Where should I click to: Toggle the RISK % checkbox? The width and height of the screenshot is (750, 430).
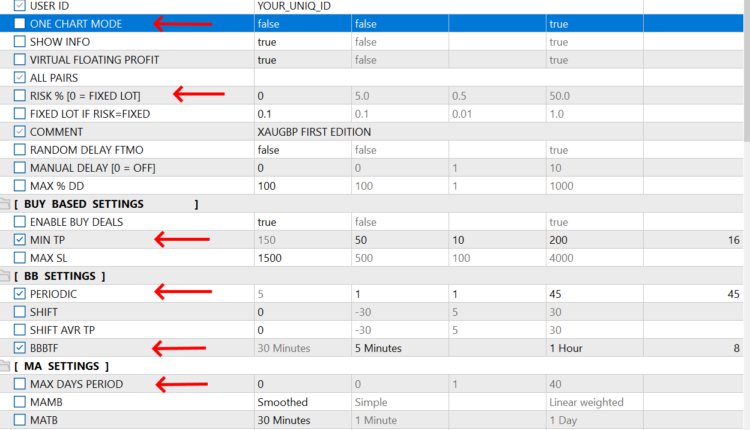click(x=20, y=96)
